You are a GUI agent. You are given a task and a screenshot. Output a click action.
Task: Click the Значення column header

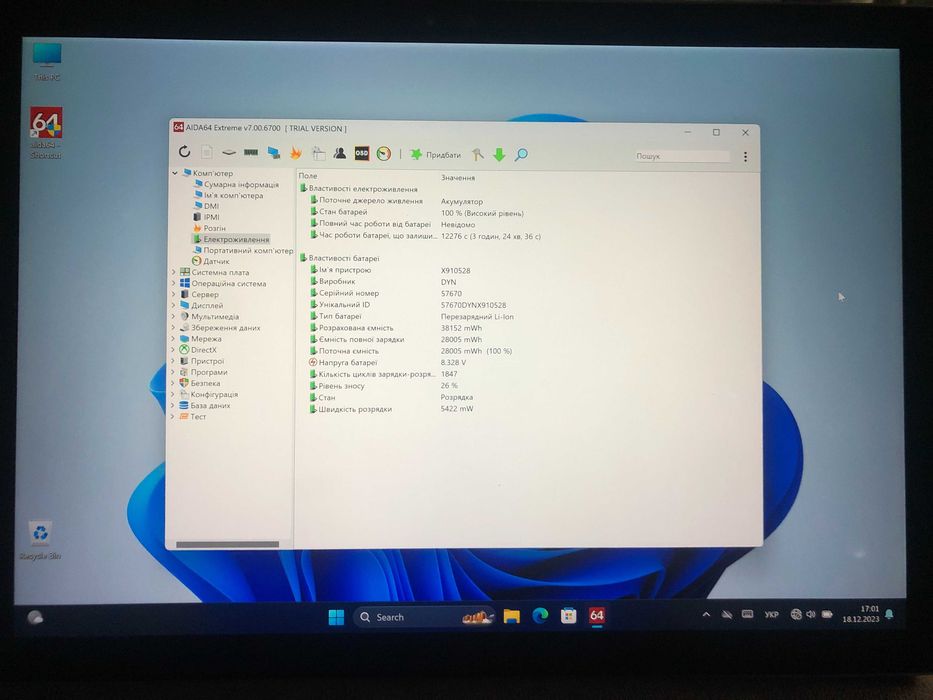458,177
